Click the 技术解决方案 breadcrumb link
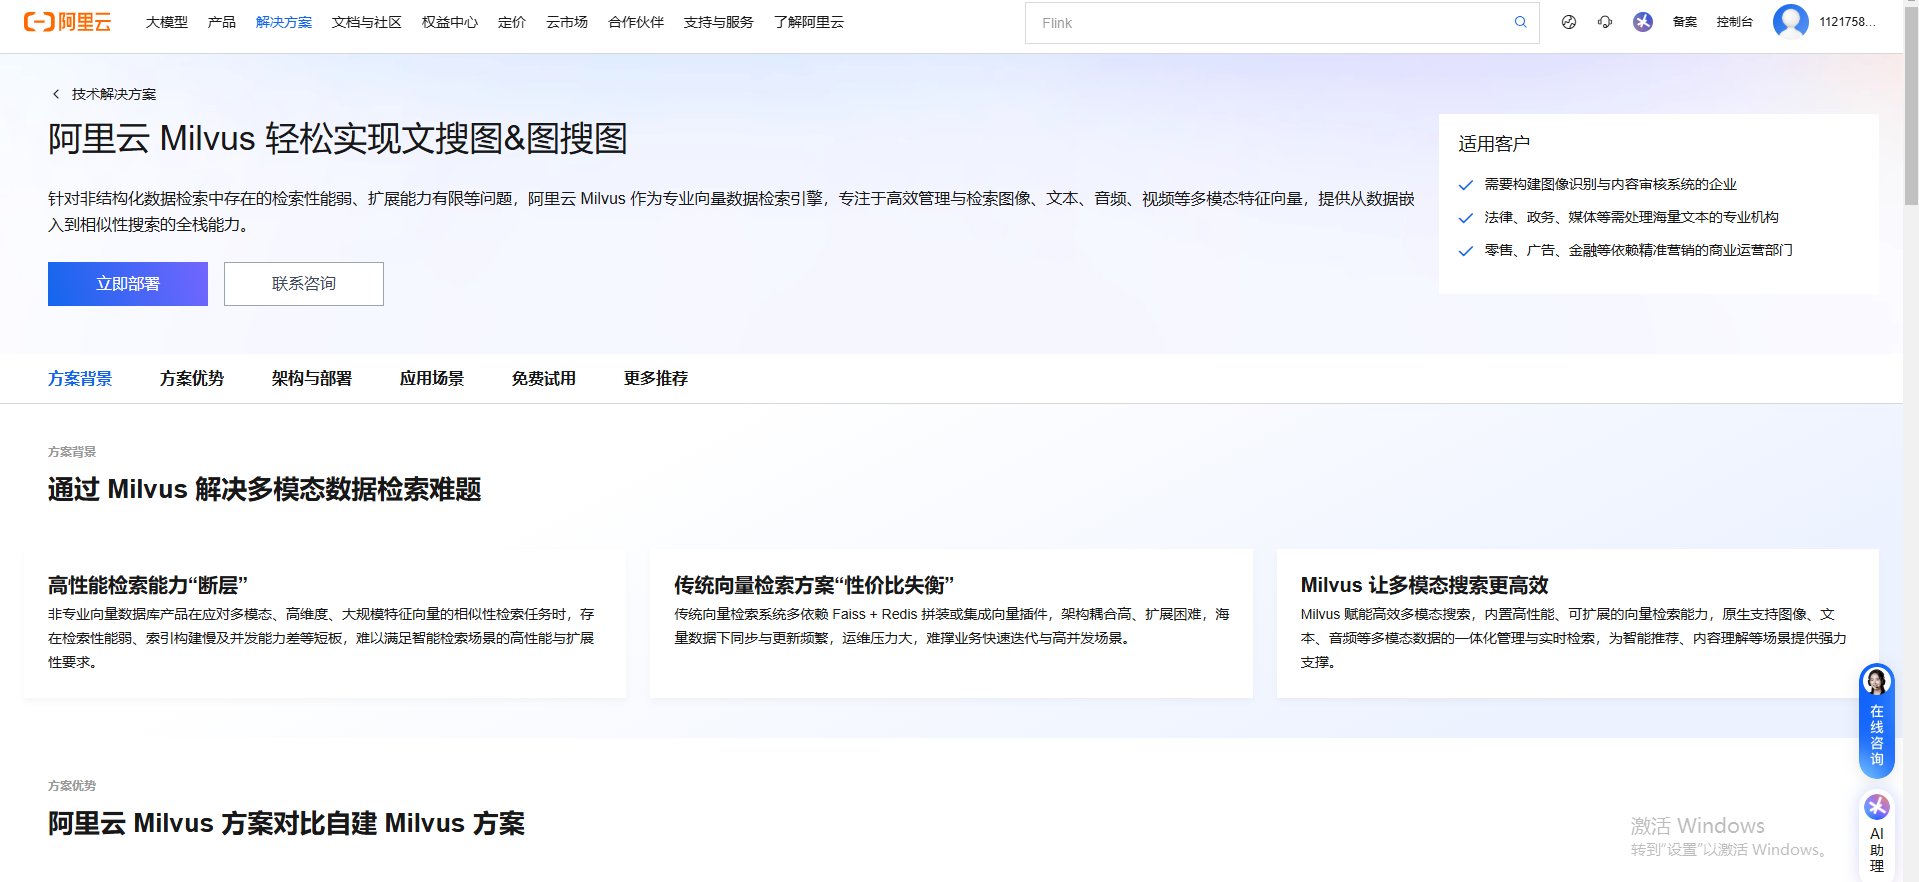Viewport: 1919px width, 882px height. coord(114,94)
